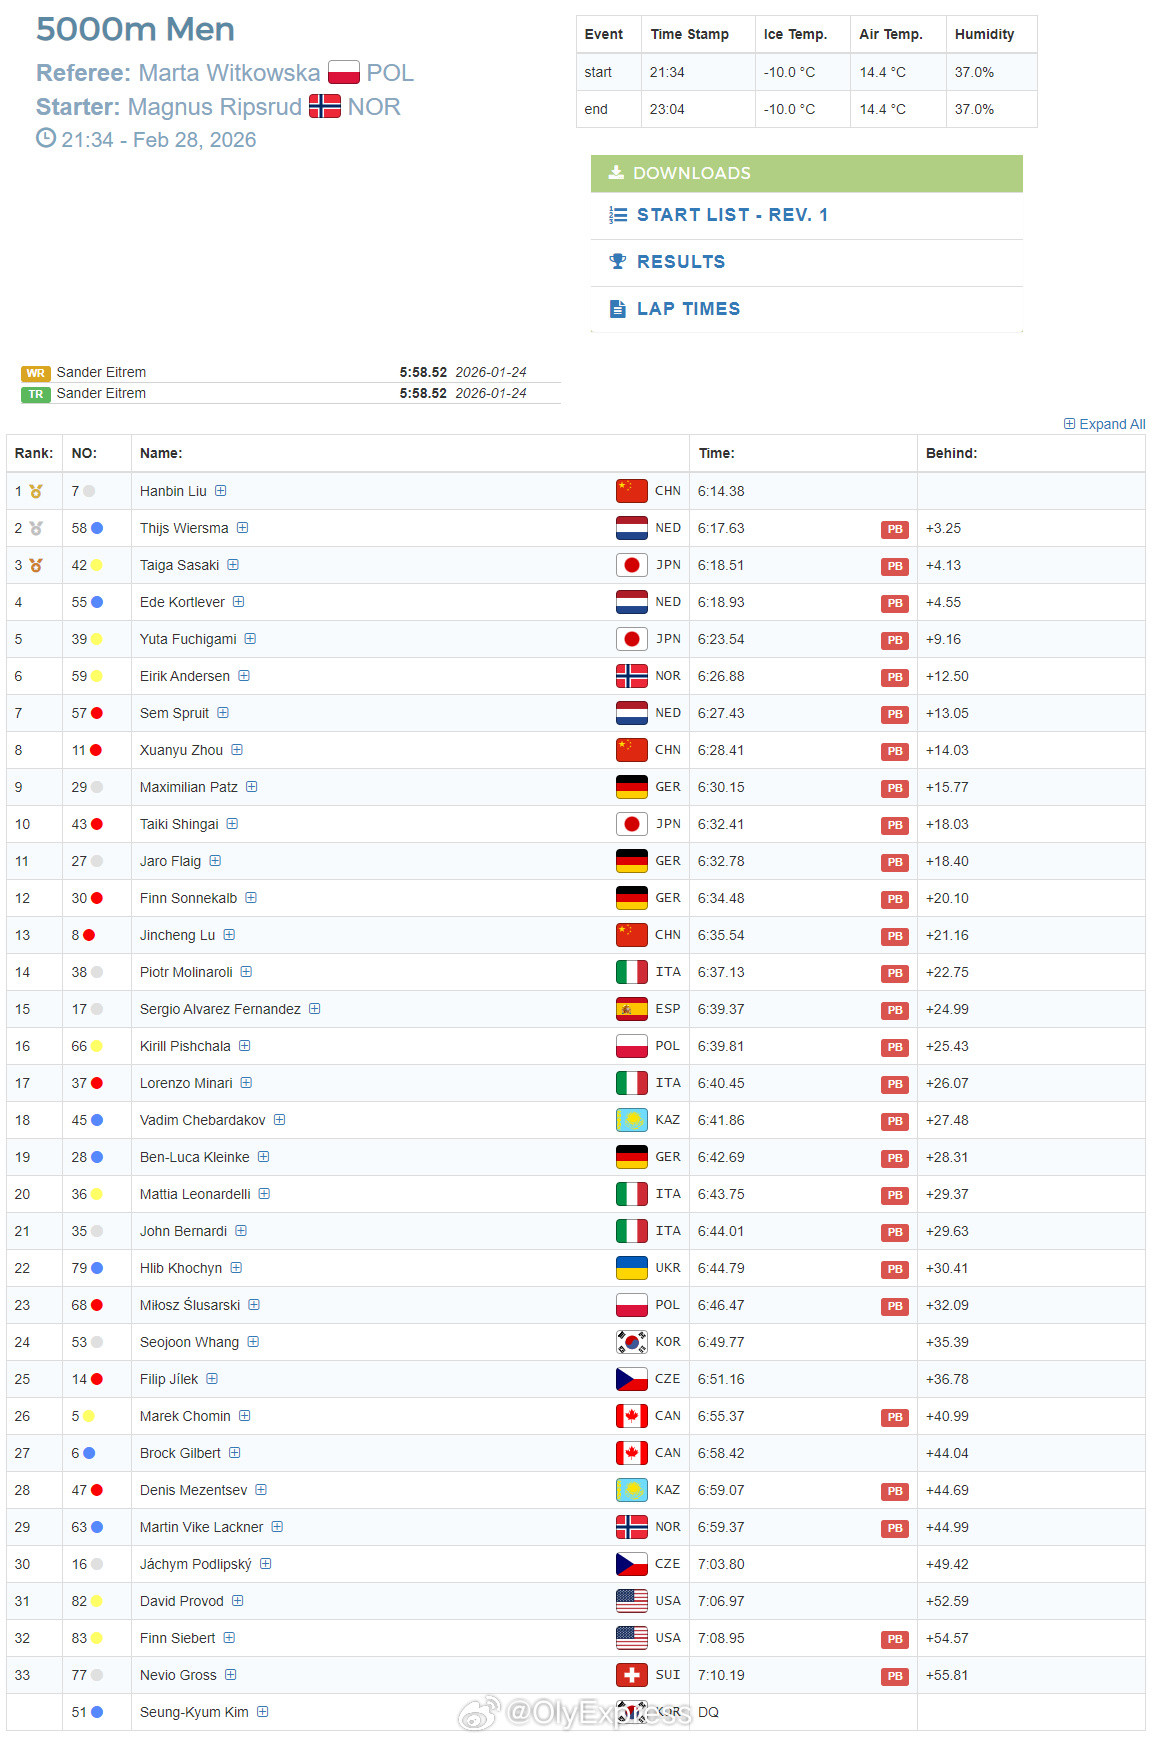
Task: Click Hanbin Liu's time 6:14.38
Action: tap(721, 491)
